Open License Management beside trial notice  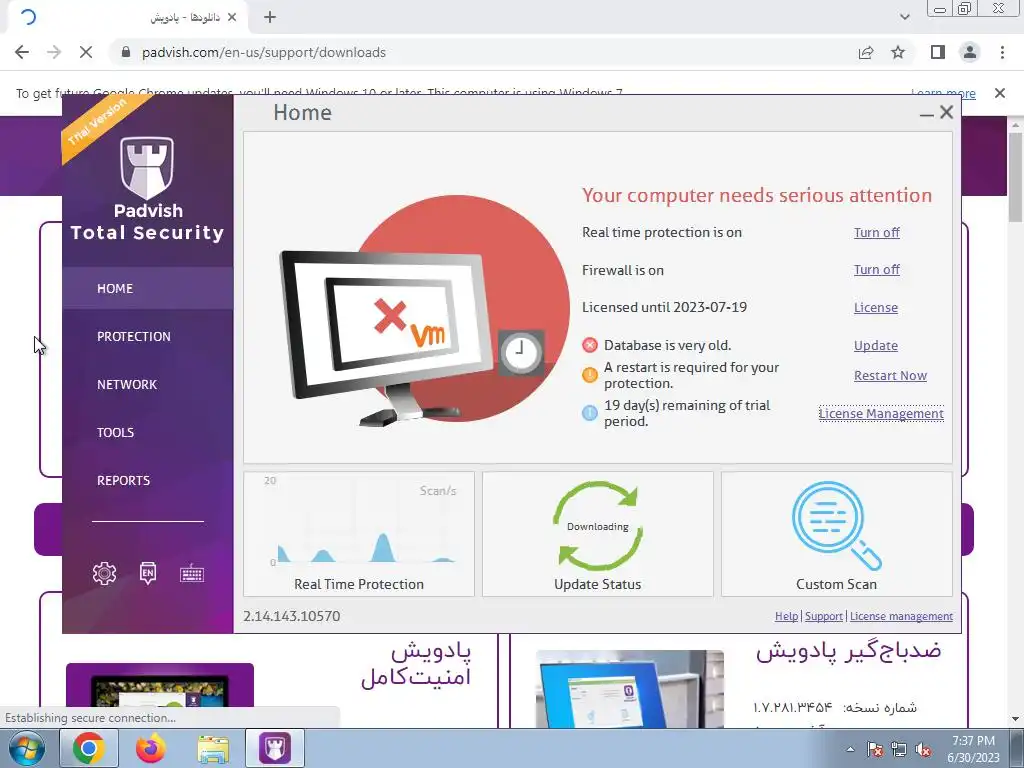(x=881, y=413)
